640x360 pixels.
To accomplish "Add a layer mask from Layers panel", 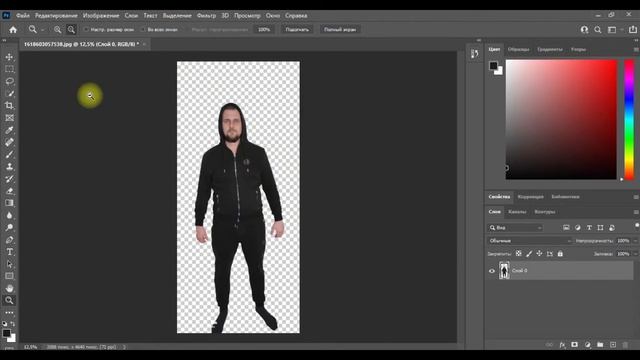I will [x=575, y=345].
